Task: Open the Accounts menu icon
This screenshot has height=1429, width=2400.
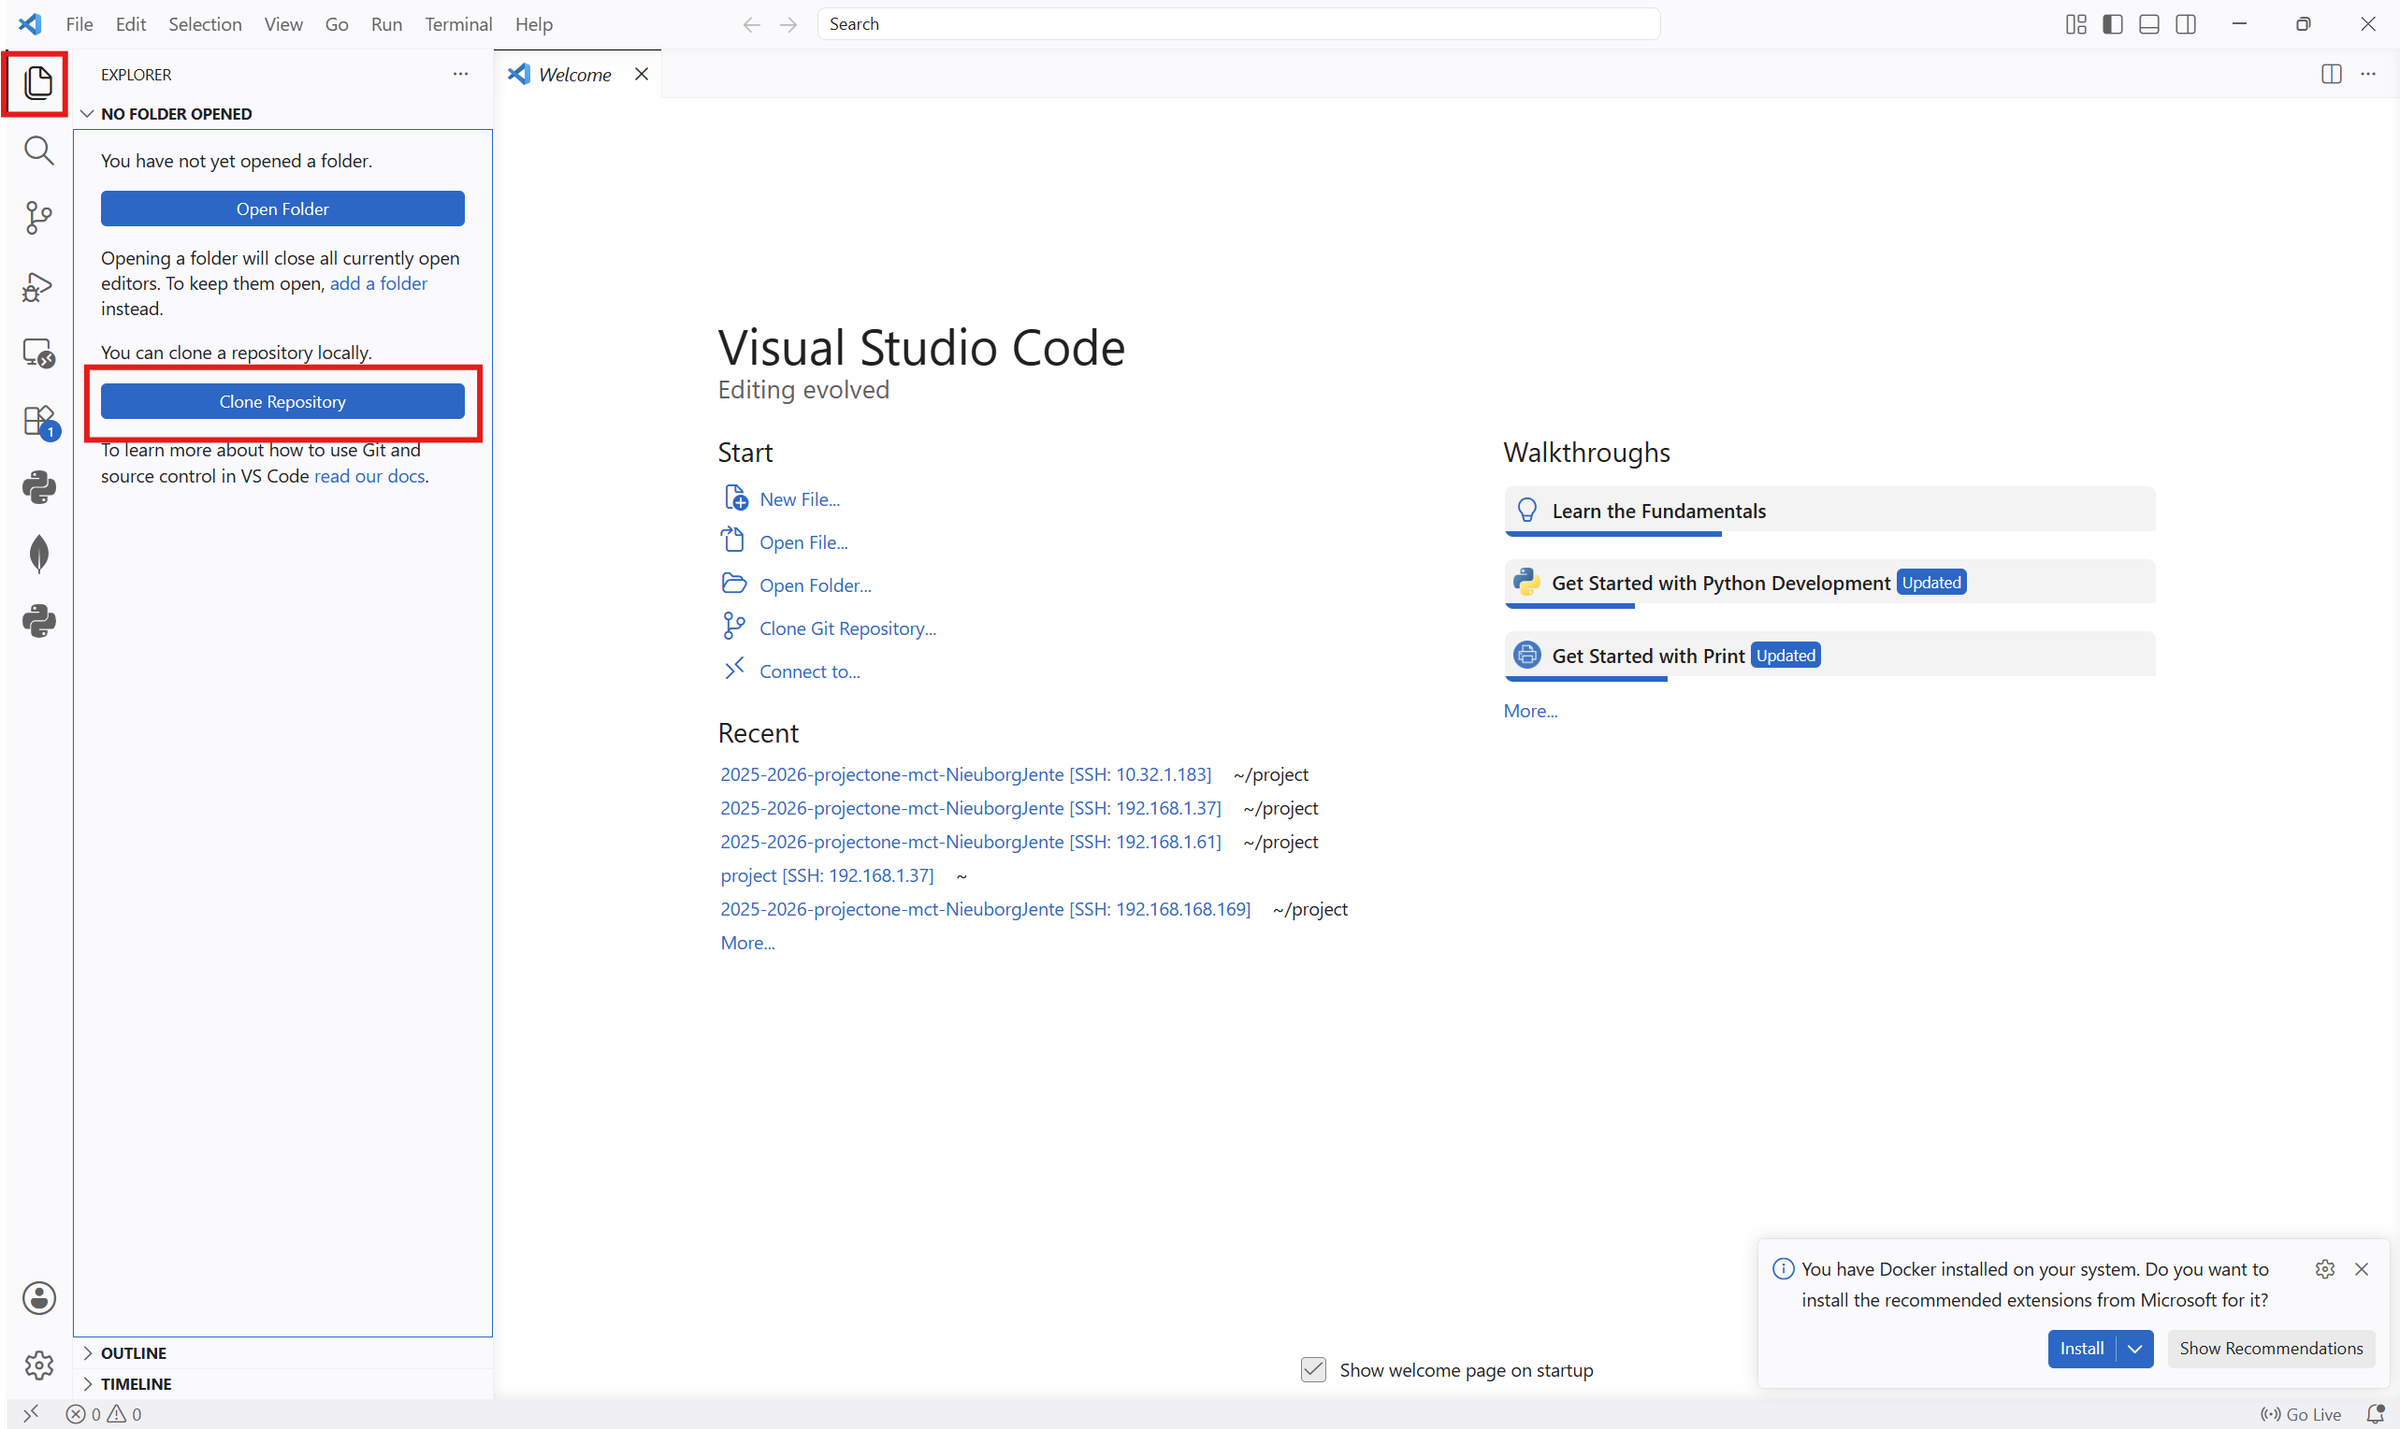Action: 39,1297
